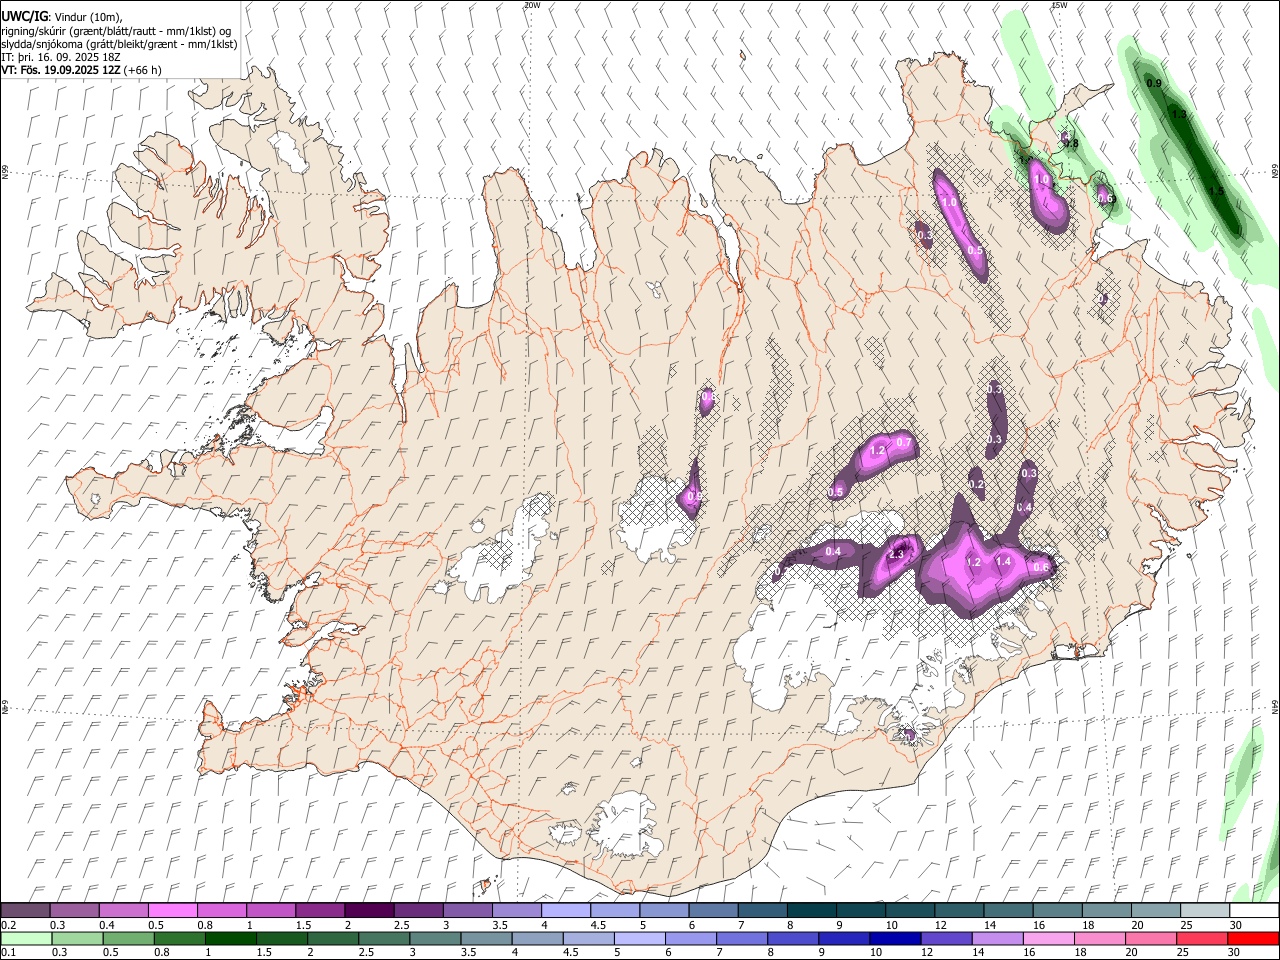Click the valid time "VT: Fös. 19.09.2025 12Z (+66 h)"
Image resolution: width=1280 pixels, height=960 pixels.
pos(81,70)
